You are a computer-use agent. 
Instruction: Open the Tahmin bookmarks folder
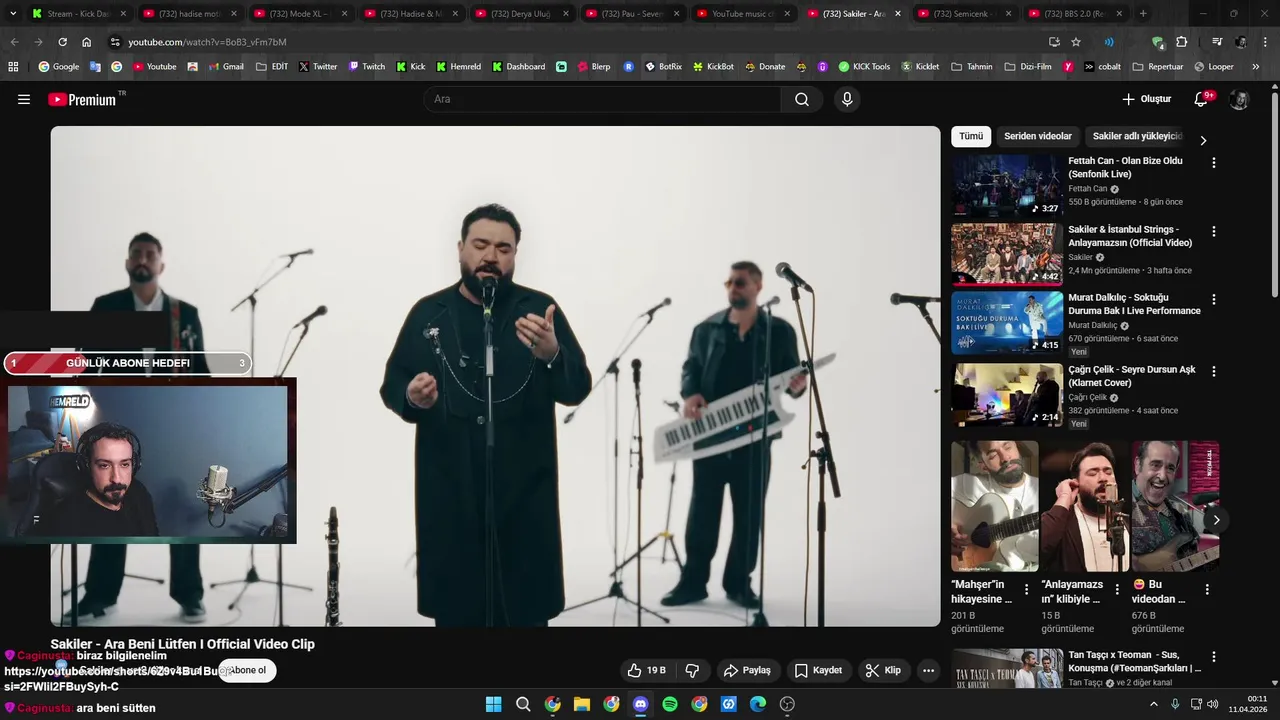(972, 67)
